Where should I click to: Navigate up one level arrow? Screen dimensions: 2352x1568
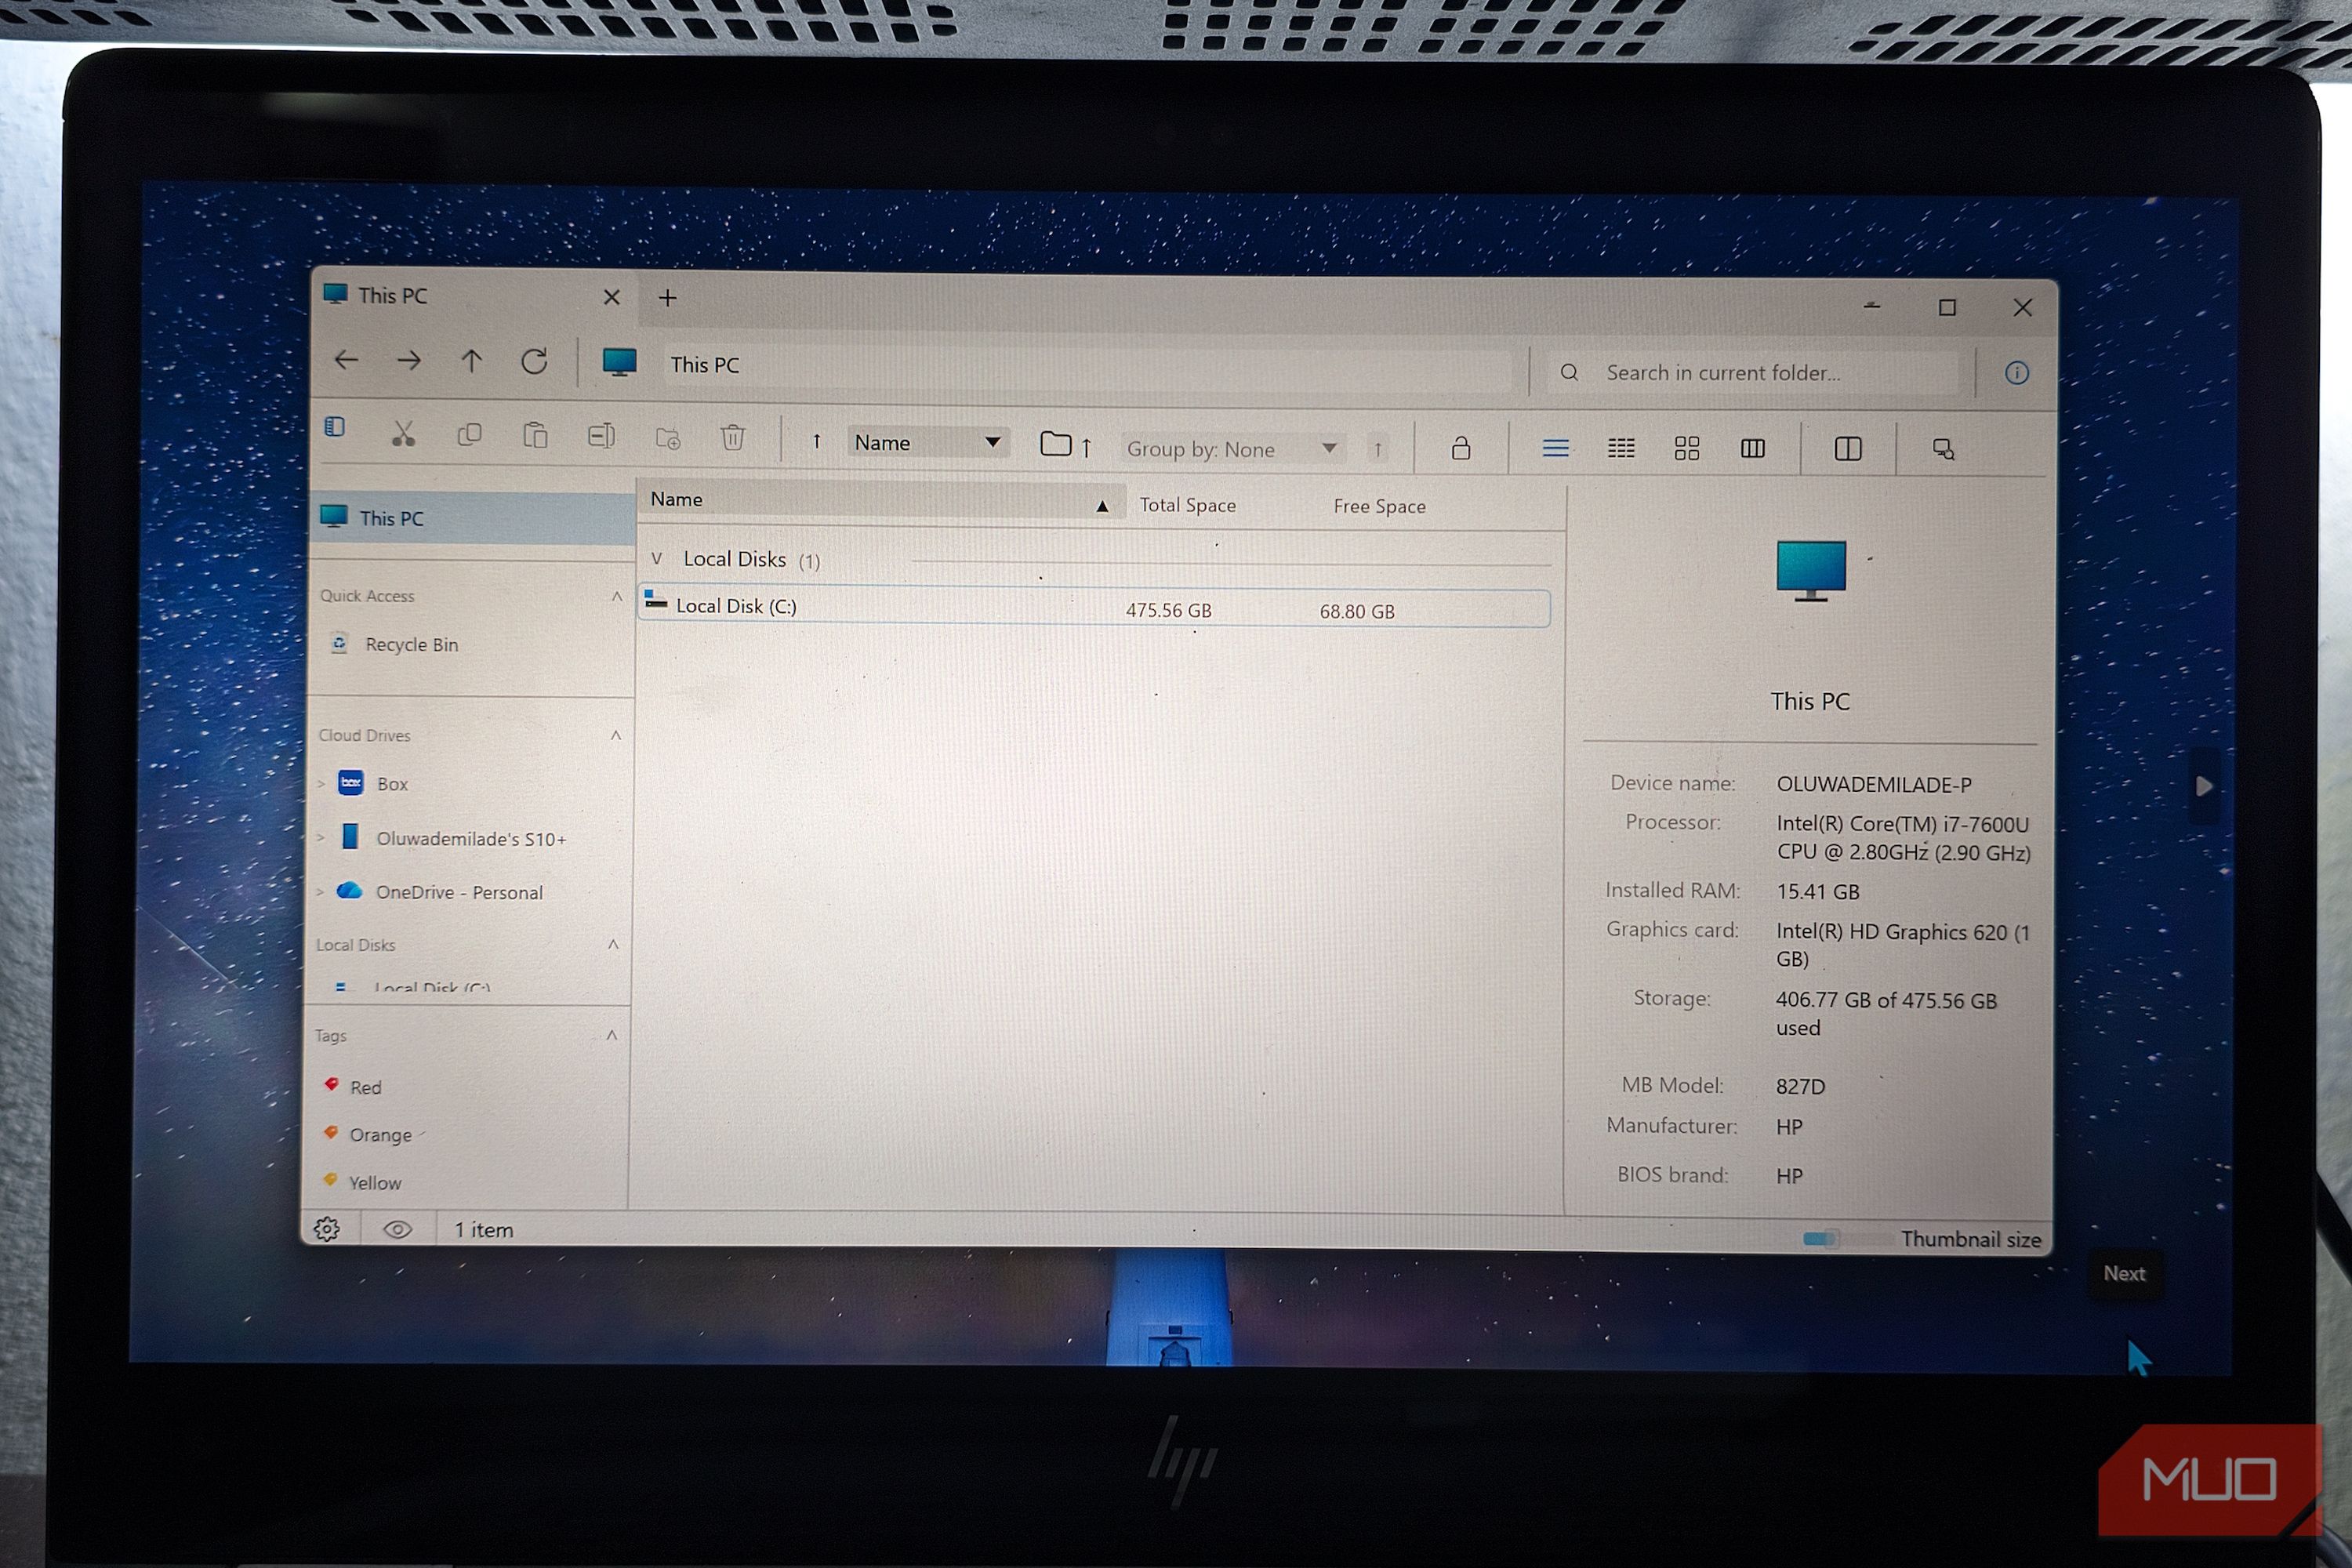pos(471,361)
